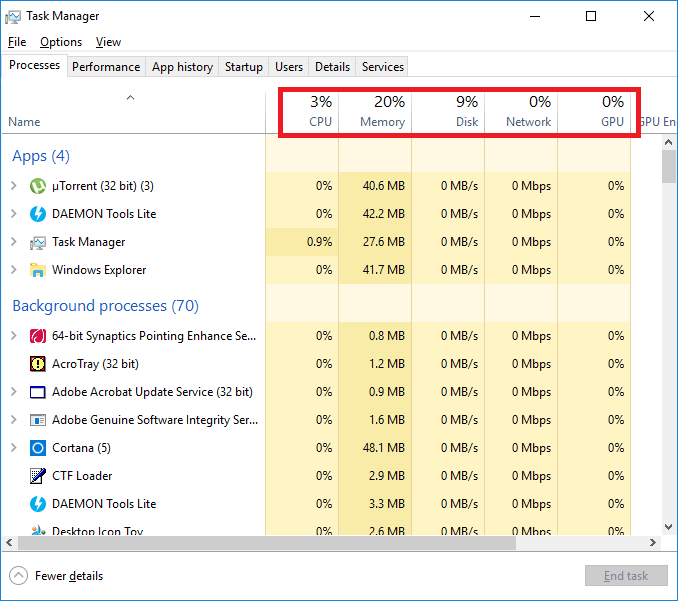The width and height of the screenshot is (678, 601).
Task: Sort processes by Memory column
Action: 375,112
